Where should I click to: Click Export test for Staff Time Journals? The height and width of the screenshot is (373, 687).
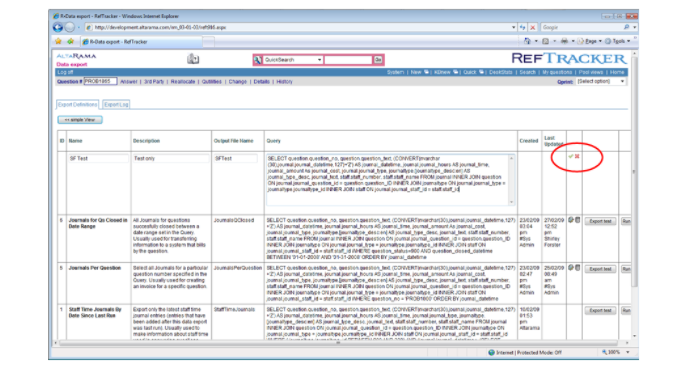click(x=600, y=310)
